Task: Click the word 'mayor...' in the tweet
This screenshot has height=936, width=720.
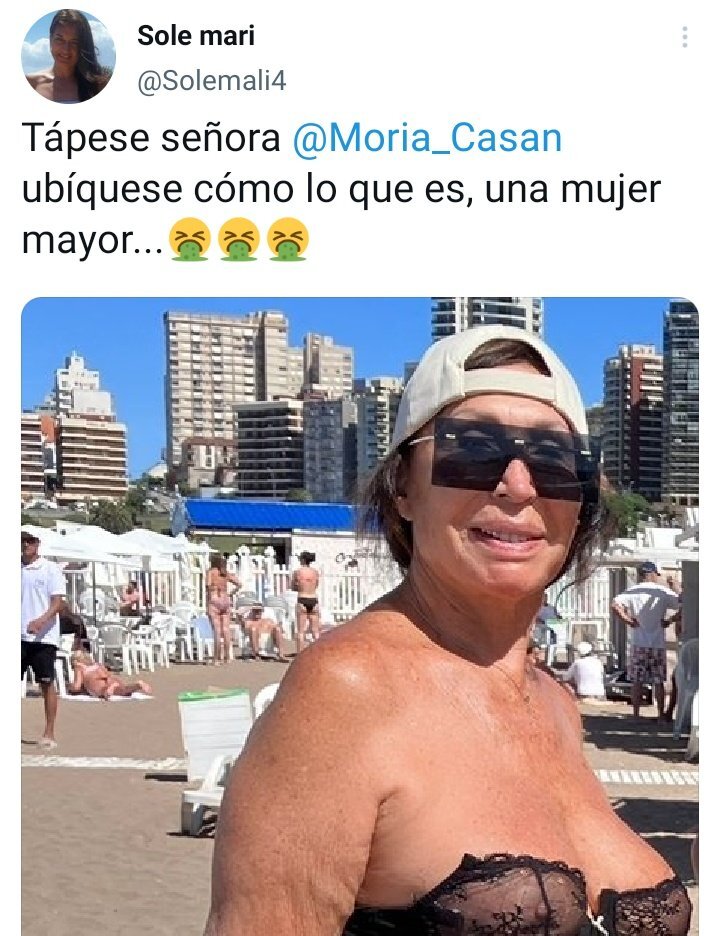Action: pos(92,241)
